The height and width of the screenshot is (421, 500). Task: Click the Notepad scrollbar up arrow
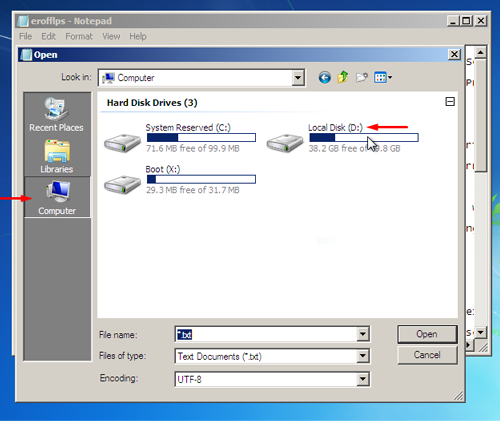click(x=480, y=52)
